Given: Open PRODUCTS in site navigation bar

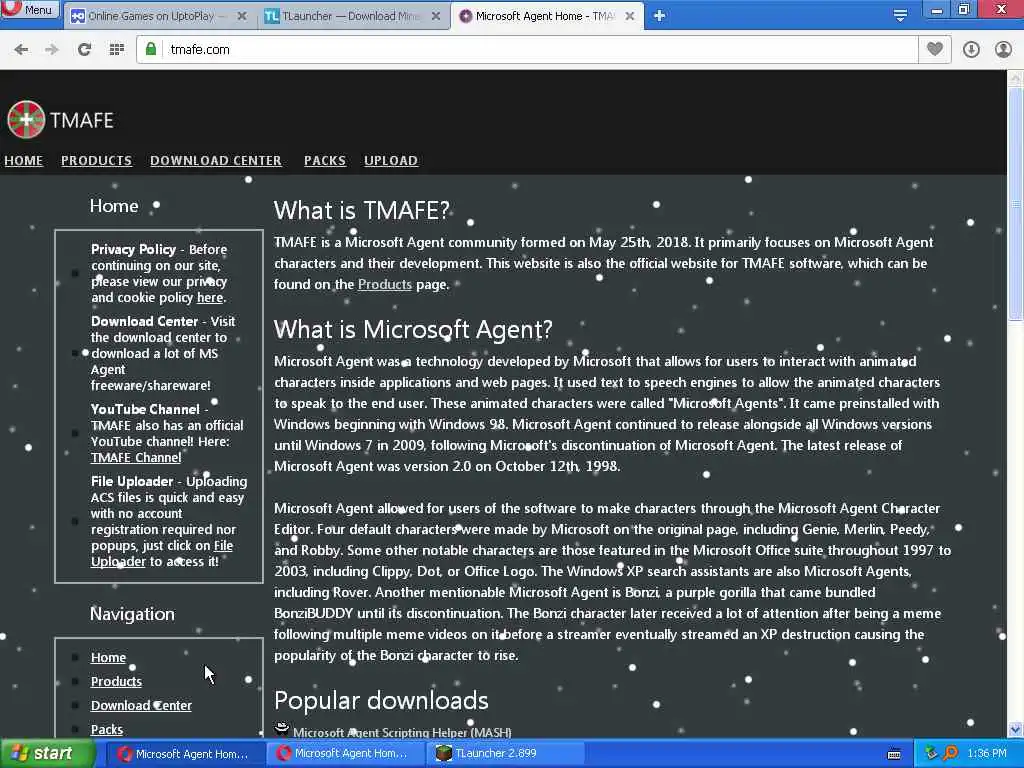Looking at the screenshot, I should pyautogui.click(x=97, y=161).
